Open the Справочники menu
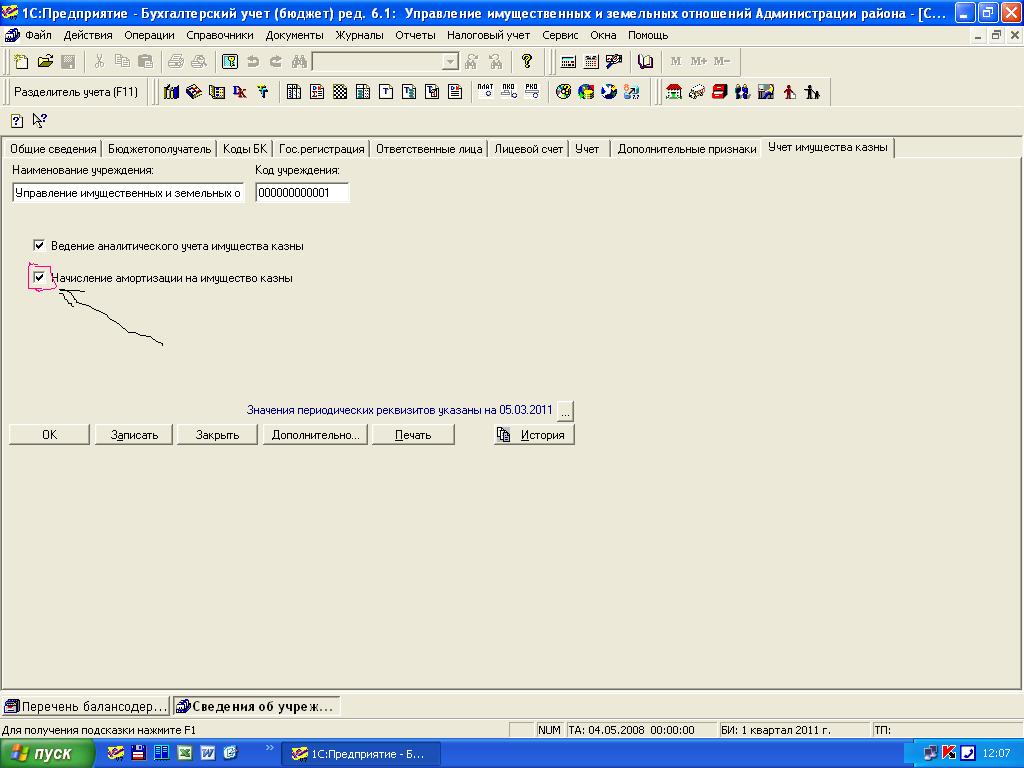Screen dimensions: 1024x768 220,35
